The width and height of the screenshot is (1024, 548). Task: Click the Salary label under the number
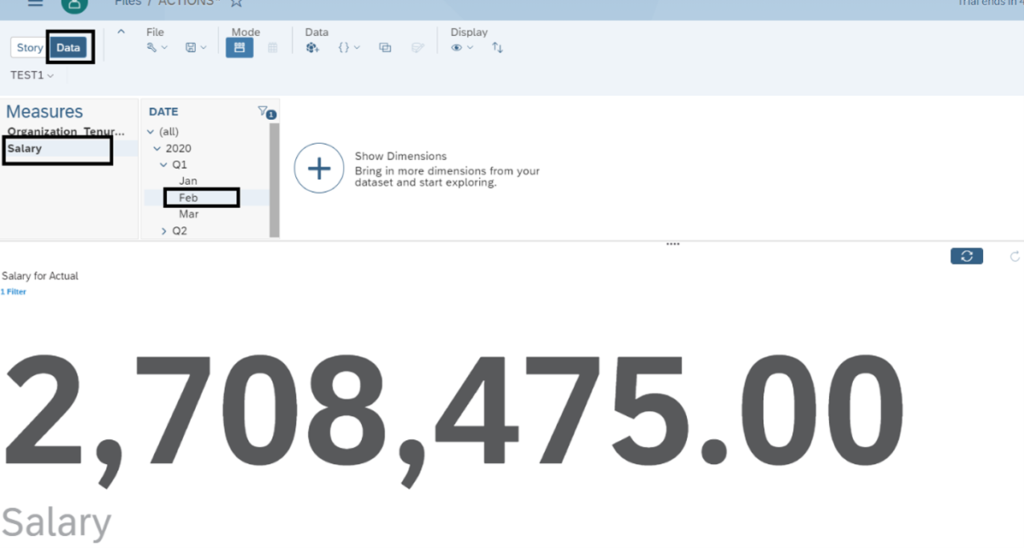pyautogui.click(x=56, y=523)
